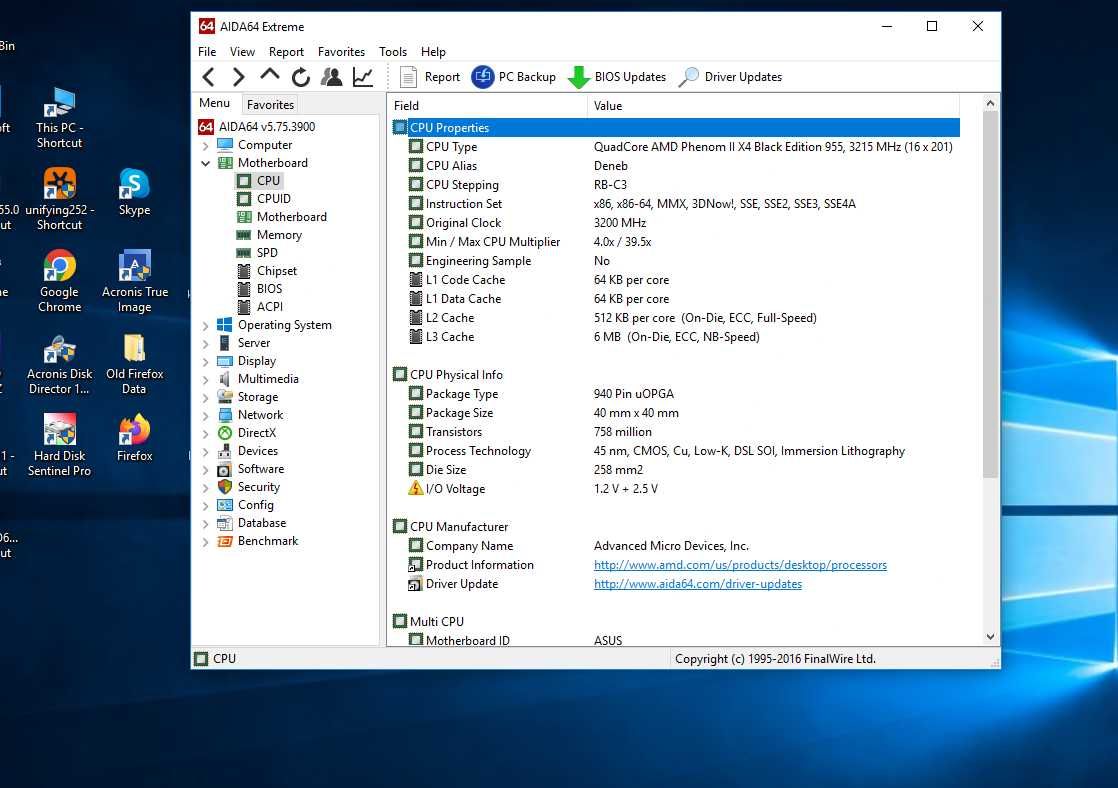Click the up-level arrow toolbar icon

[270, 75]
